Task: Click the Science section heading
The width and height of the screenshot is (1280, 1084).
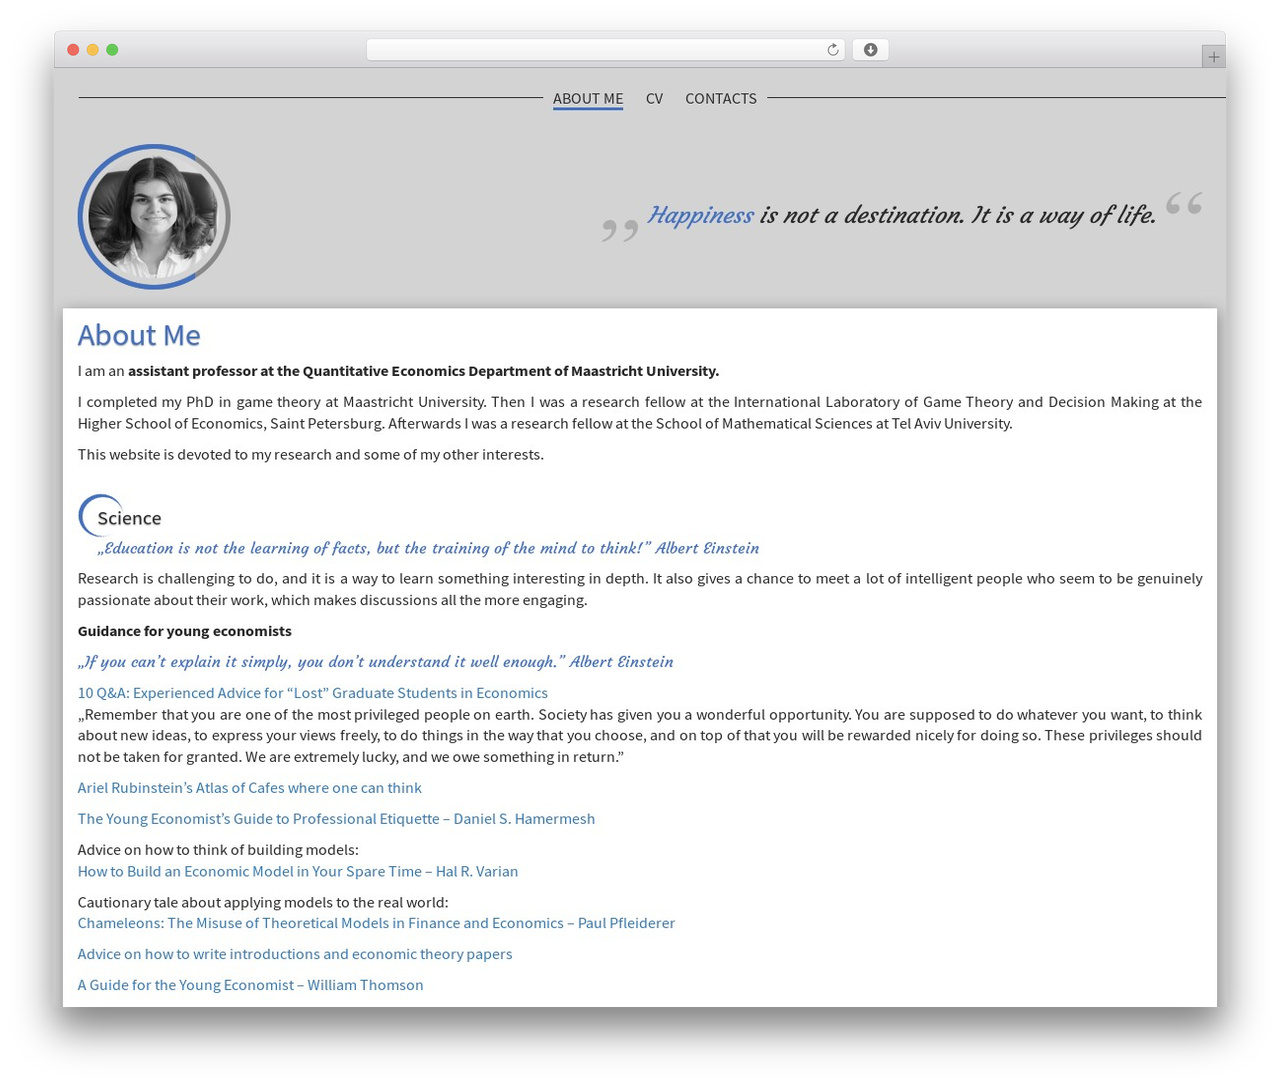Action: 129,518
